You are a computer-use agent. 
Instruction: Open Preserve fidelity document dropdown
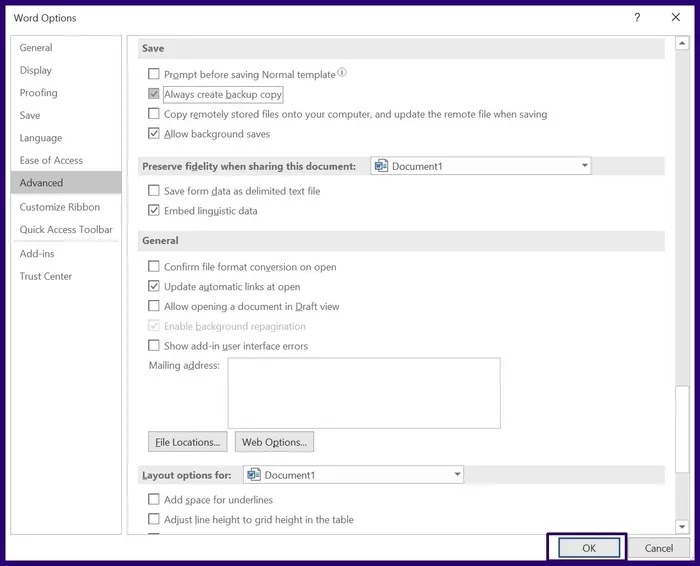pyautogui.click(x=480, y=166)
